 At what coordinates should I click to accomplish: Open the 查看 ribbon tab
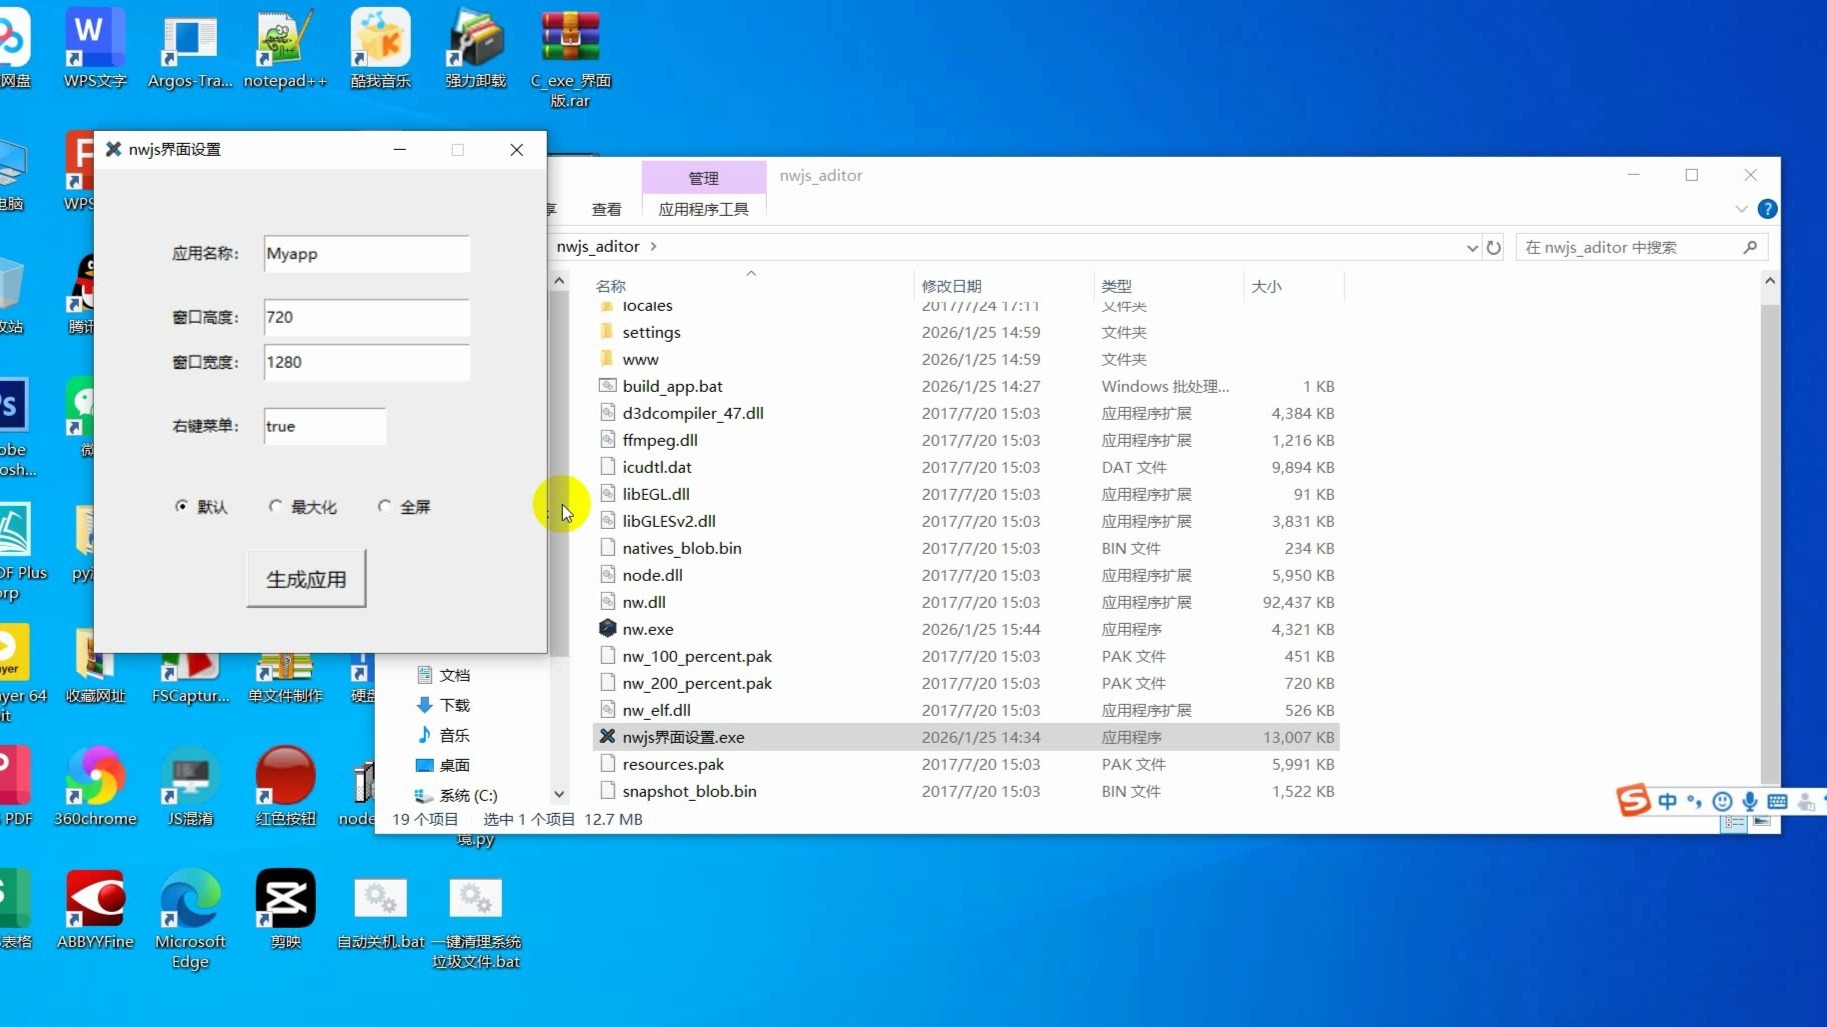[x=606, y=209]
